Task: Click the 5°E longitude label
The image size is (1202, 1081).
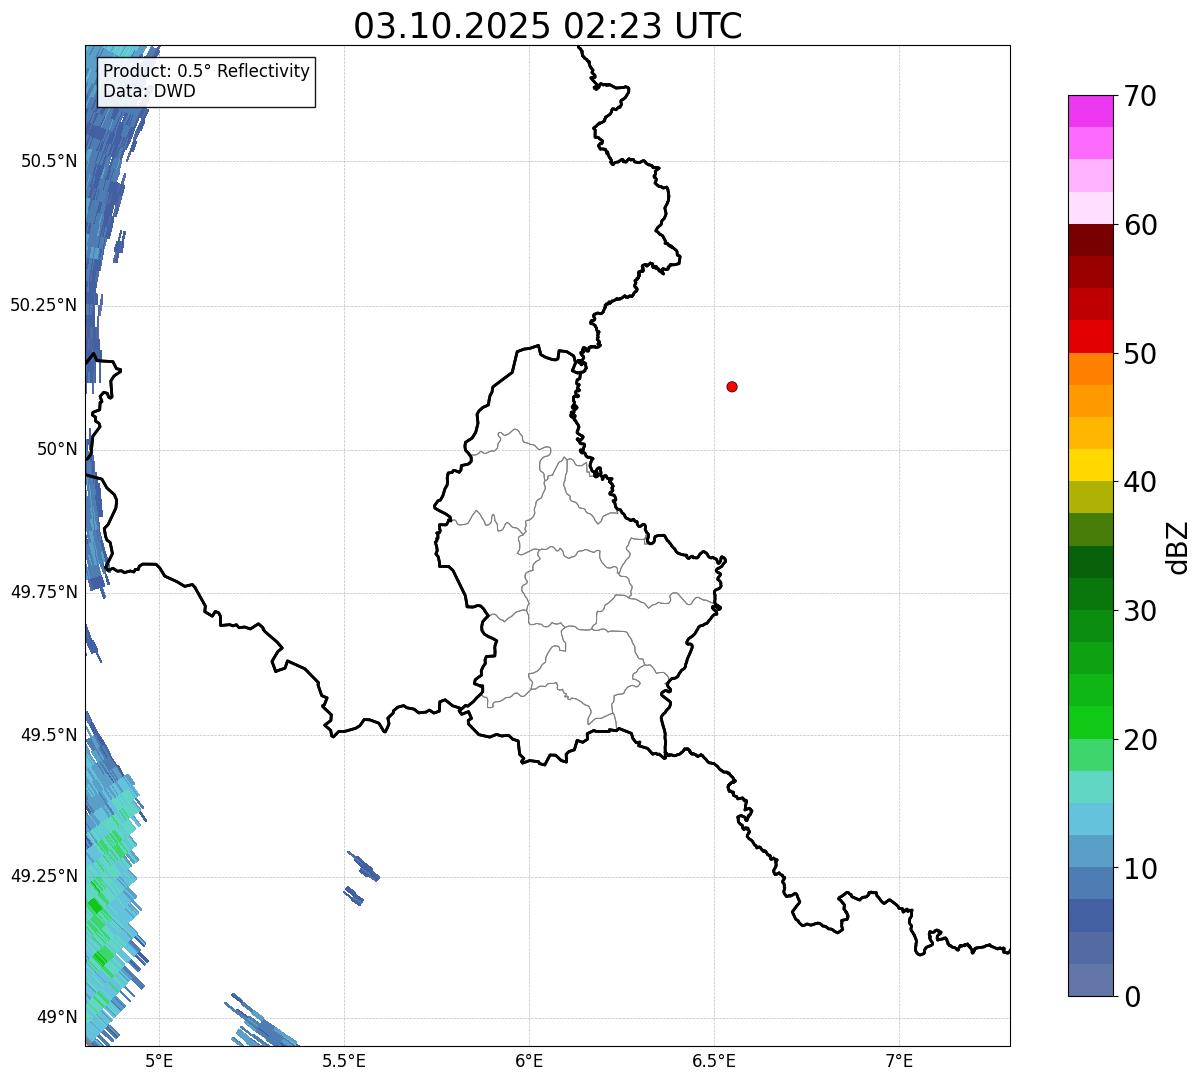Action: pyautogui.click(x=159, y=1060)
